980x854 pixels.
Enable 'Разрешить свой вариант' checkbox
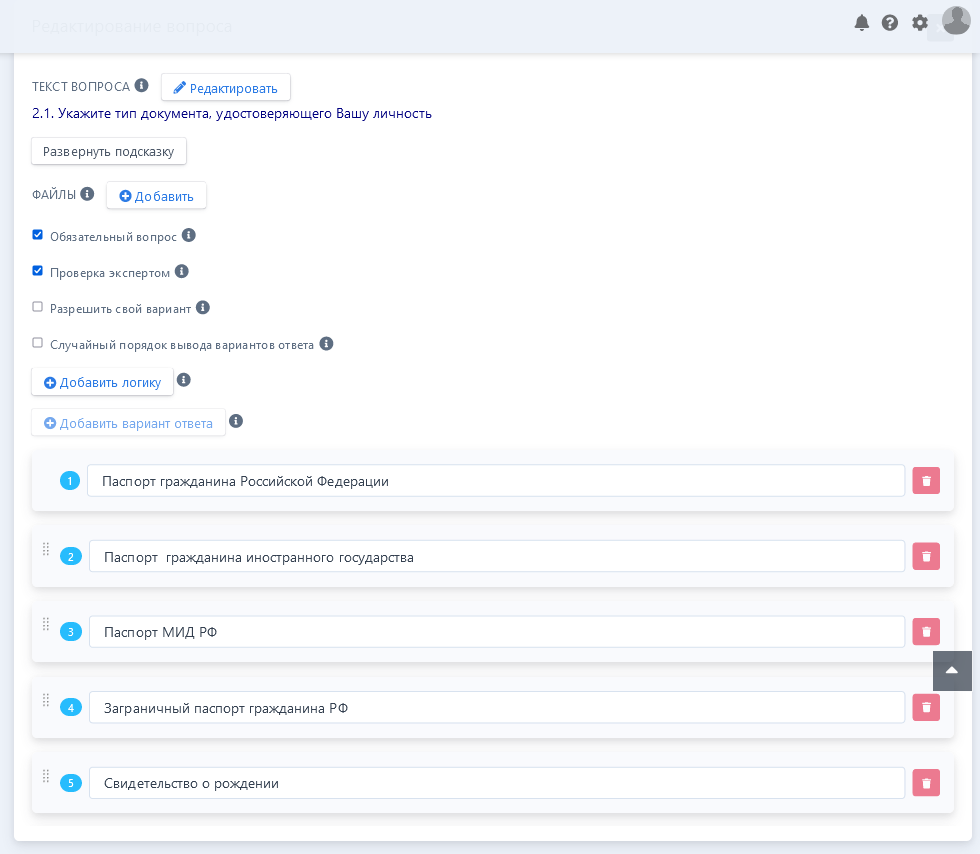point(38,307)
